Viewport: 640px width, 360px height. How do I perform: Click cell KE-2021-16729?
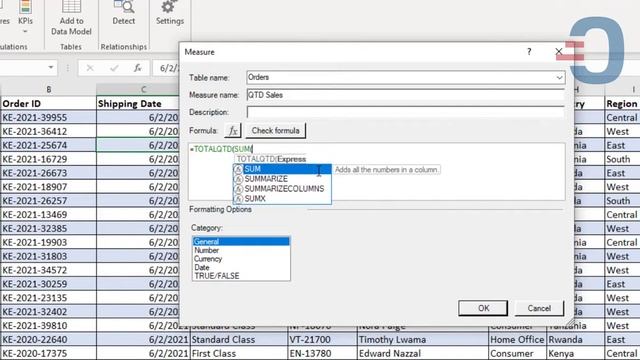[49, 159]
